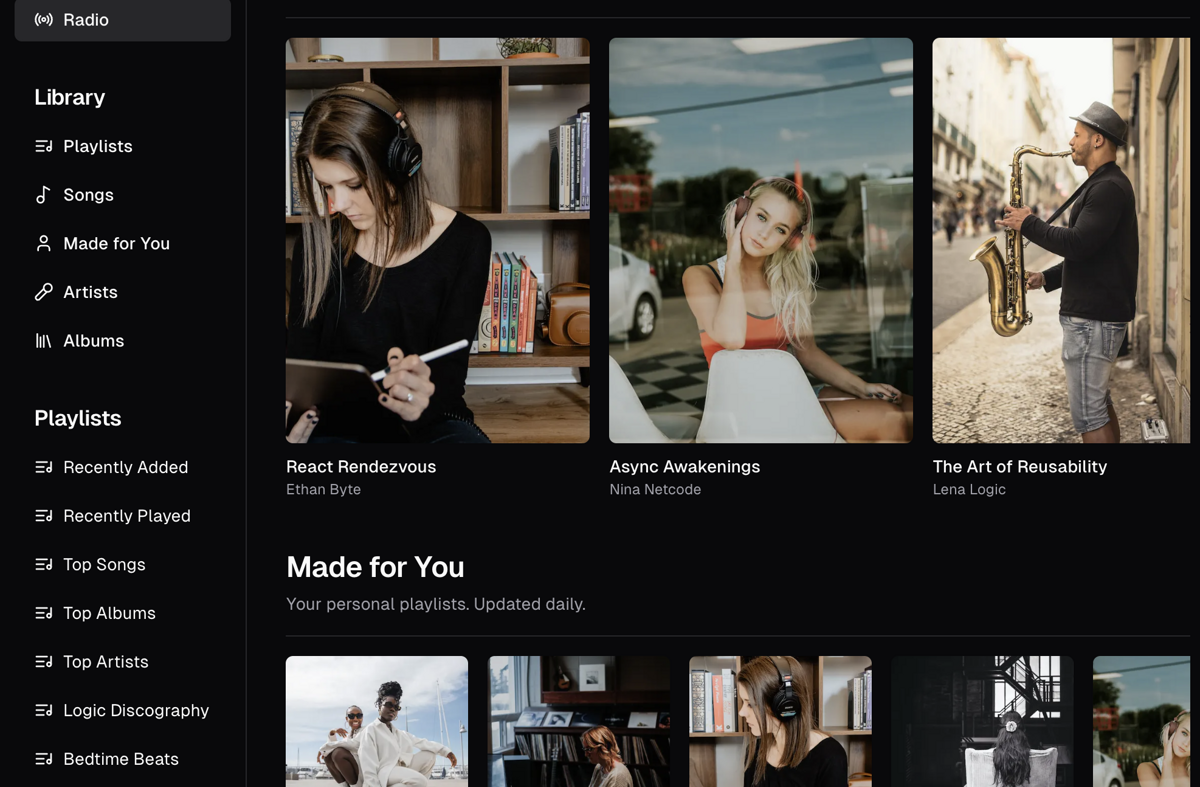Open the React Rendezvous album cover
1200x787 pixels.
[437, 240]
